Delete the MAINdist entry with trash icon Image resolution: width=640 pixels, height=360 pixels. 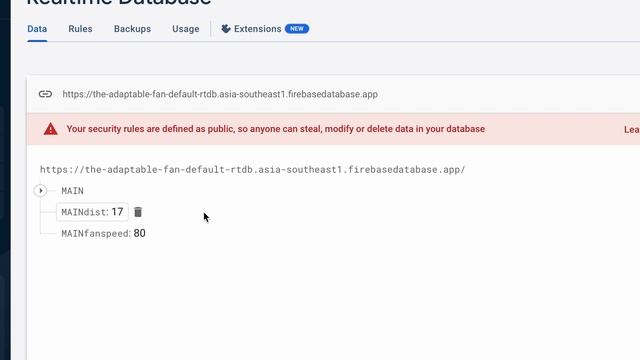tap(138, 212)
